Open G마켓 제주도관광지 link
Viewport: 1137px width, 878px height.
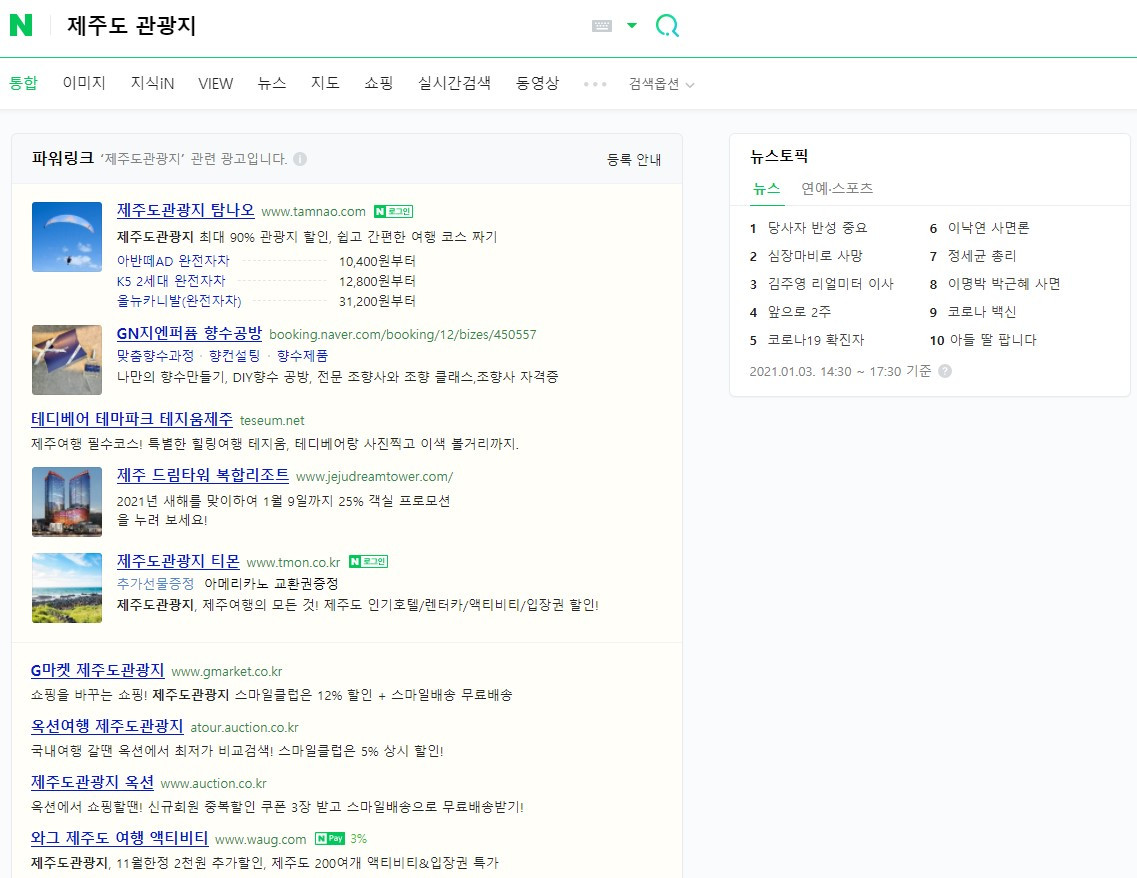(98, 671)
